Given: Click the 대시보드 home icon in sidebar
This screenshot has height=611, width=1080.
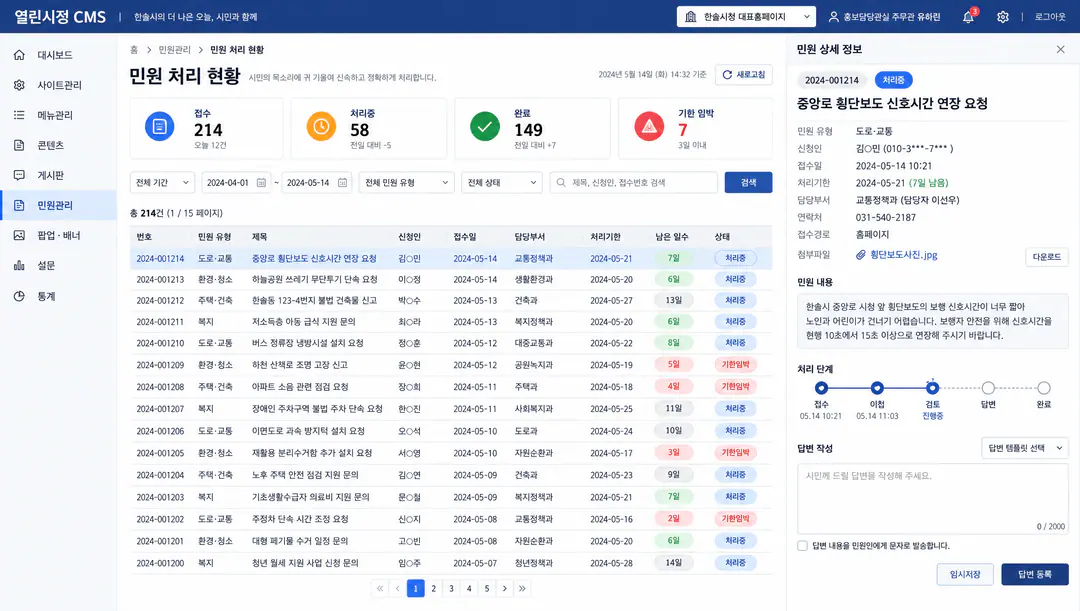Looking at the screenshot, I should (x=19, y=54).
